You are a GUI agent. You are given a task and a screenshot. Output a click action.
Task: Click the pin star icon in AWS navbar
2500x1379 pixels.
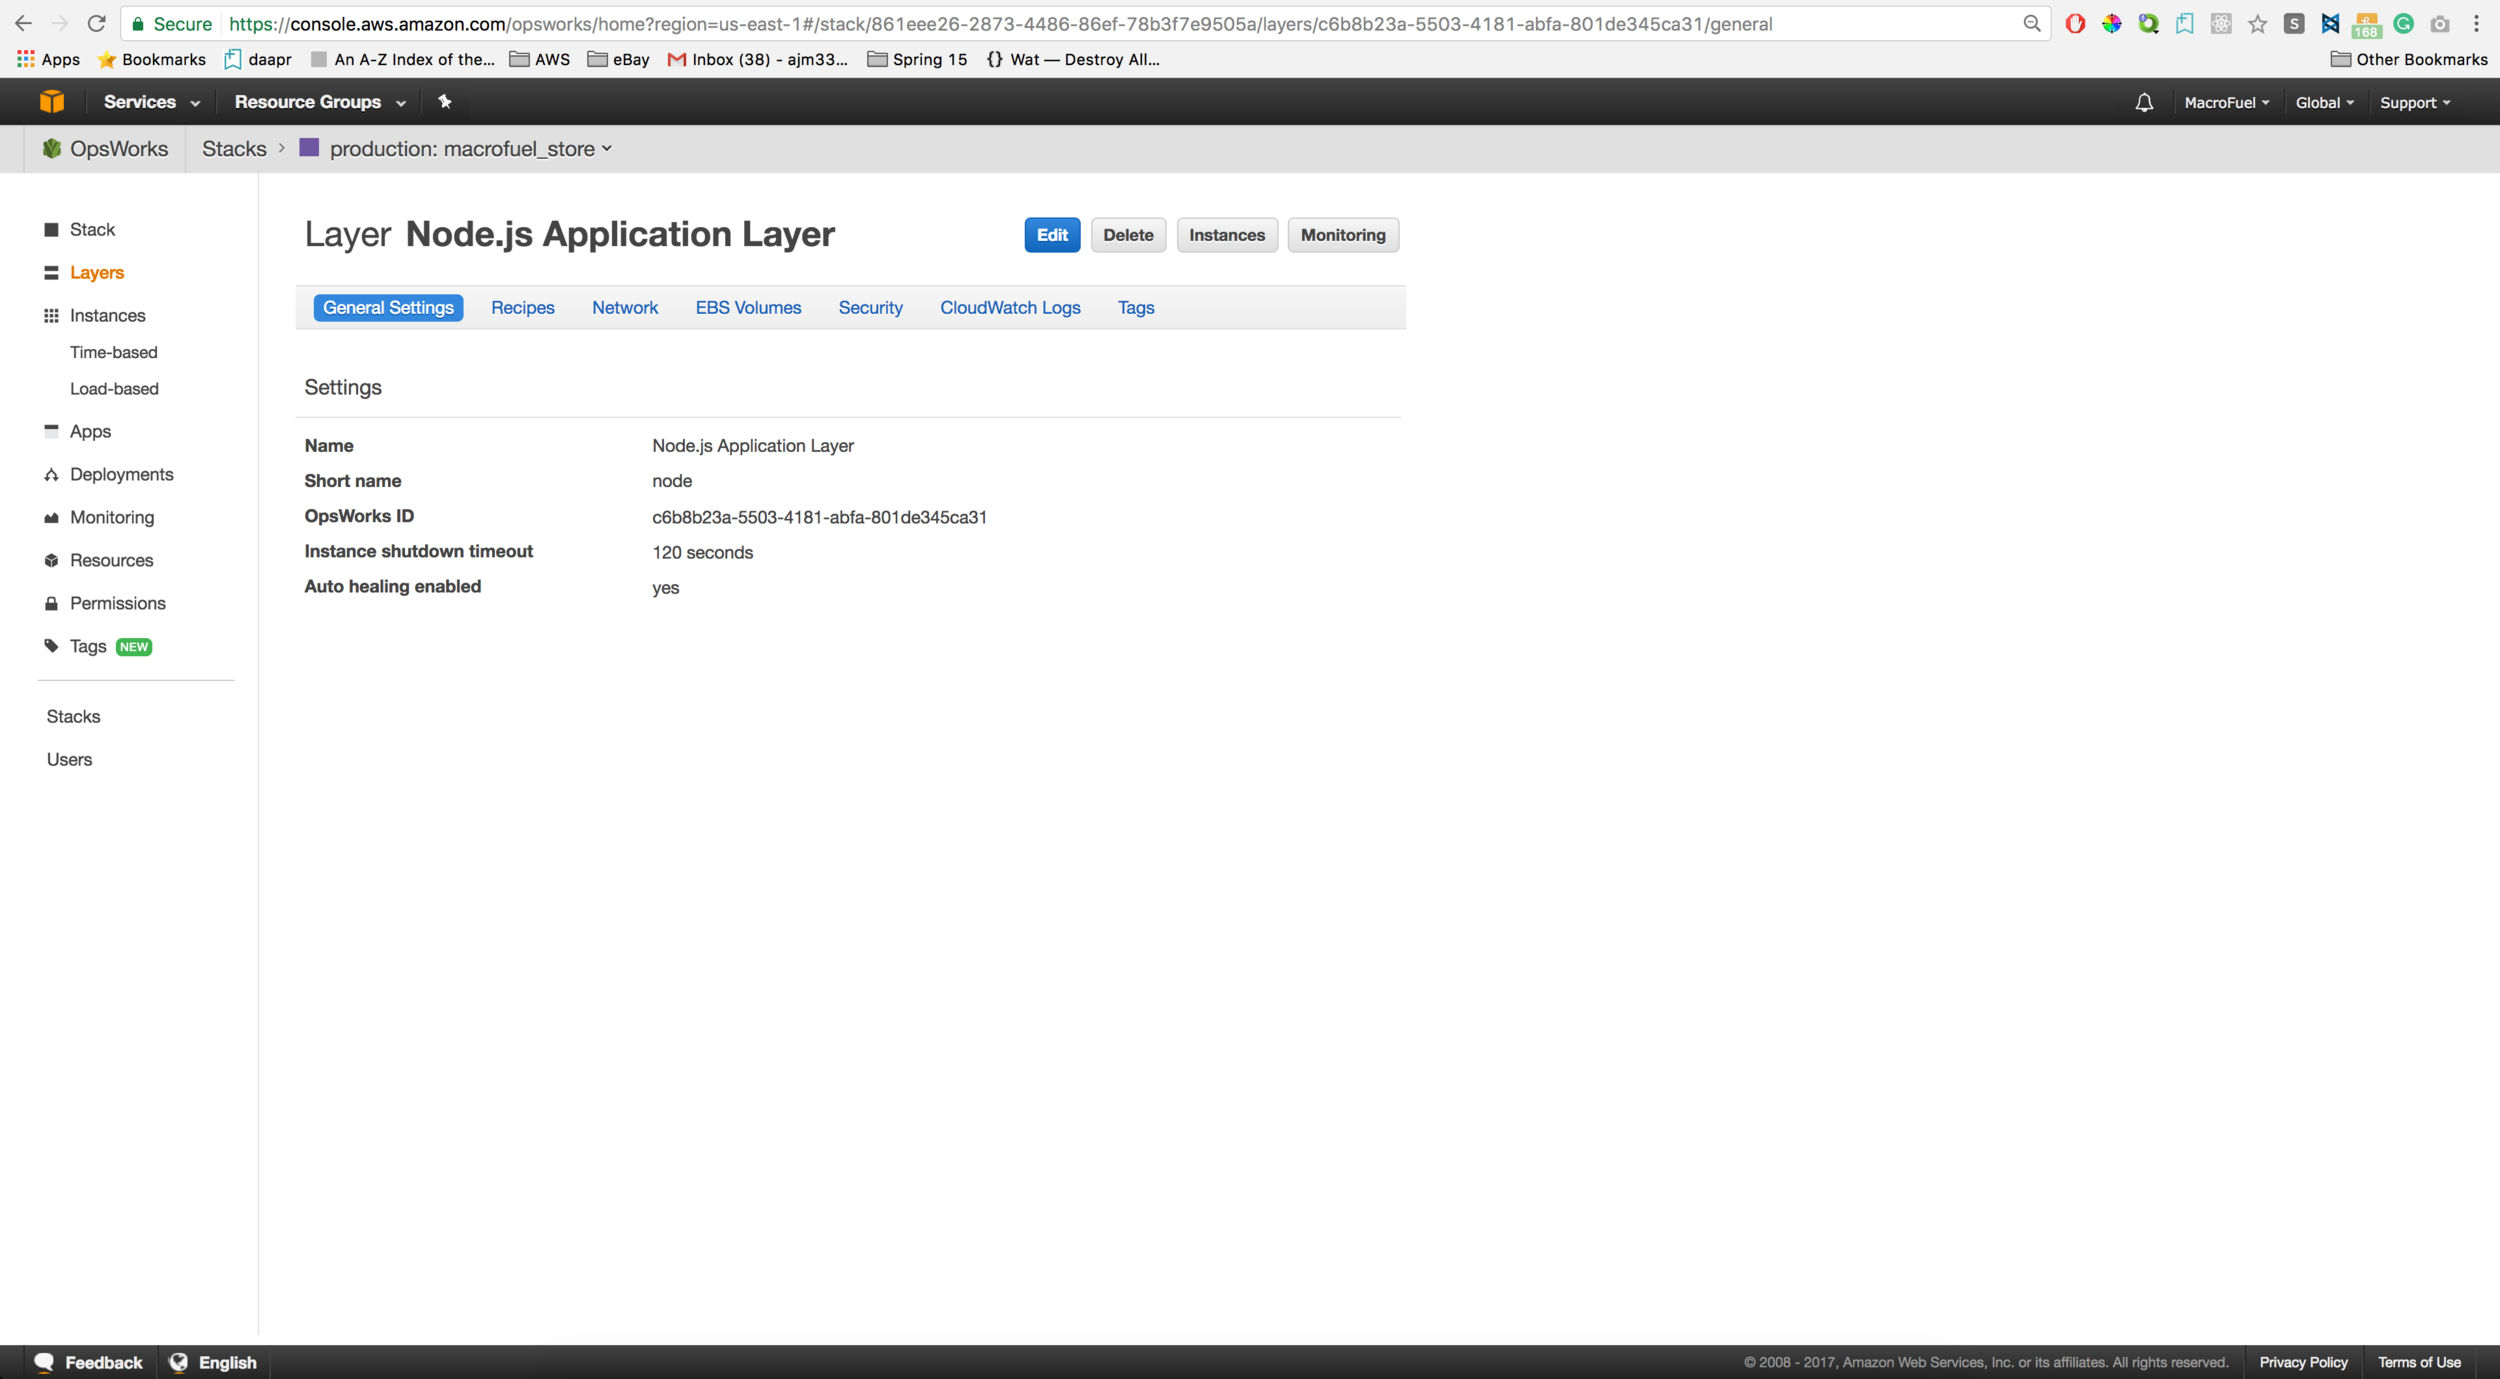click(445, 101)
